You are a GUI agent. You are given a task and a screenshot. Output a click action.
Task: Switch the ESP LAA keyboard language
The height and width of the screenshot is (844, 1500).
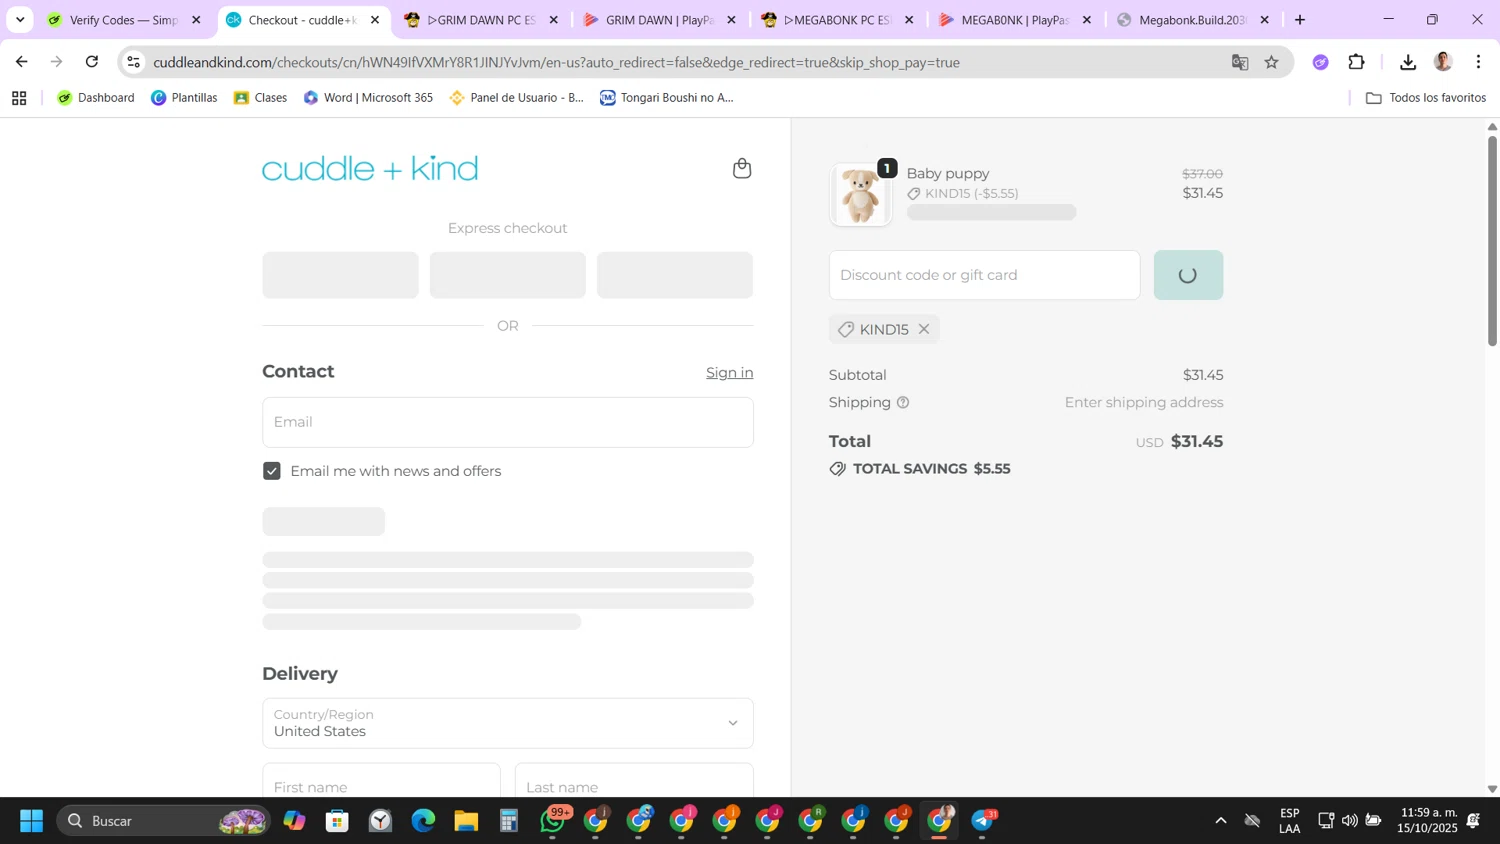pyautogui.click(x=1289, y=820)
